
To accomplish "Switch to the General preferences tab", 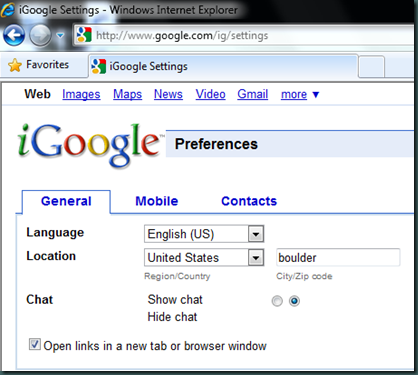I will point(66,201).
